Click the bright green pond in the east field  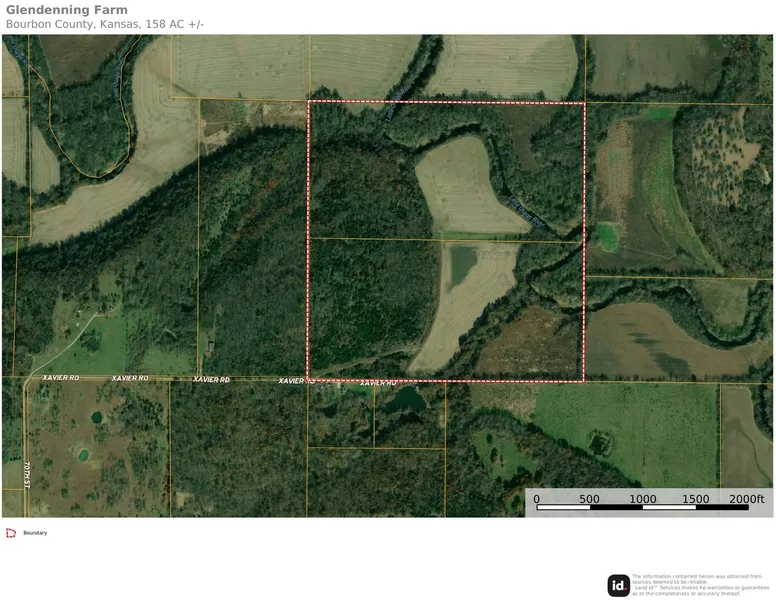coord(607,237)
